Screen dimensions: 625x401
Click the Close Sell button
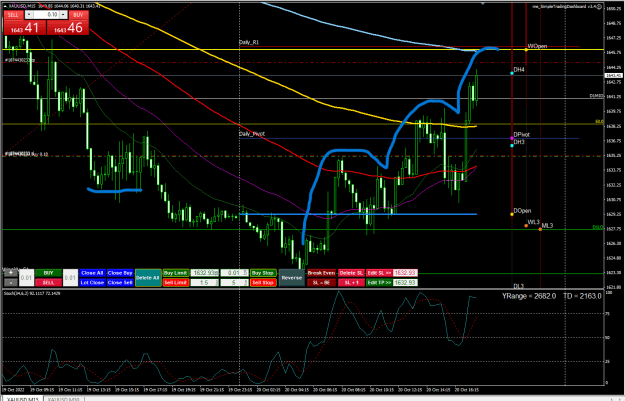click(120, 282)
